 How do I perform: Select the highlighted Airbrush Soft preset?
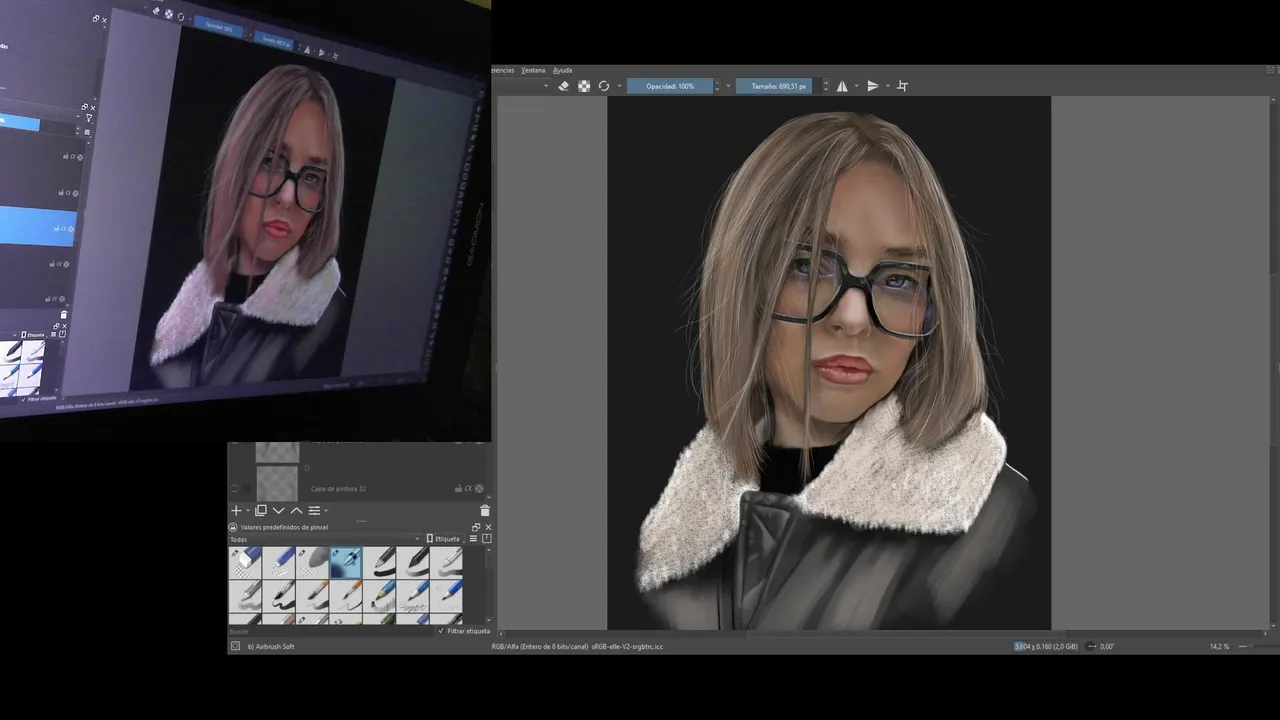346,562
